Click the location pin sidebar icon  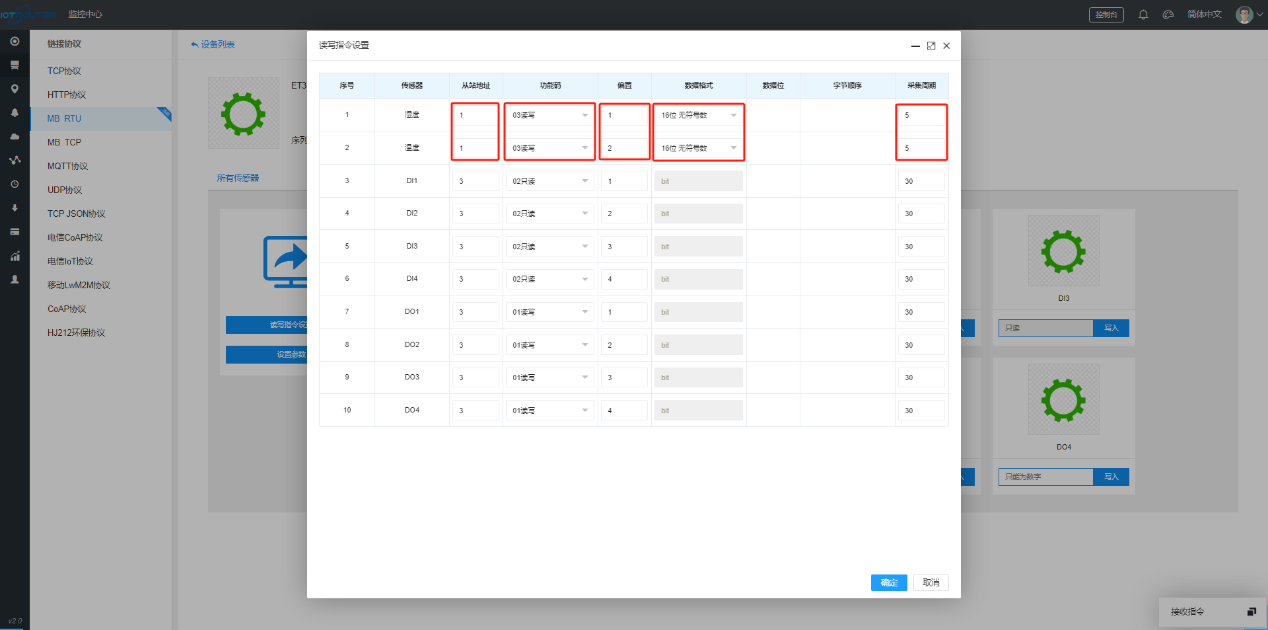14,89
